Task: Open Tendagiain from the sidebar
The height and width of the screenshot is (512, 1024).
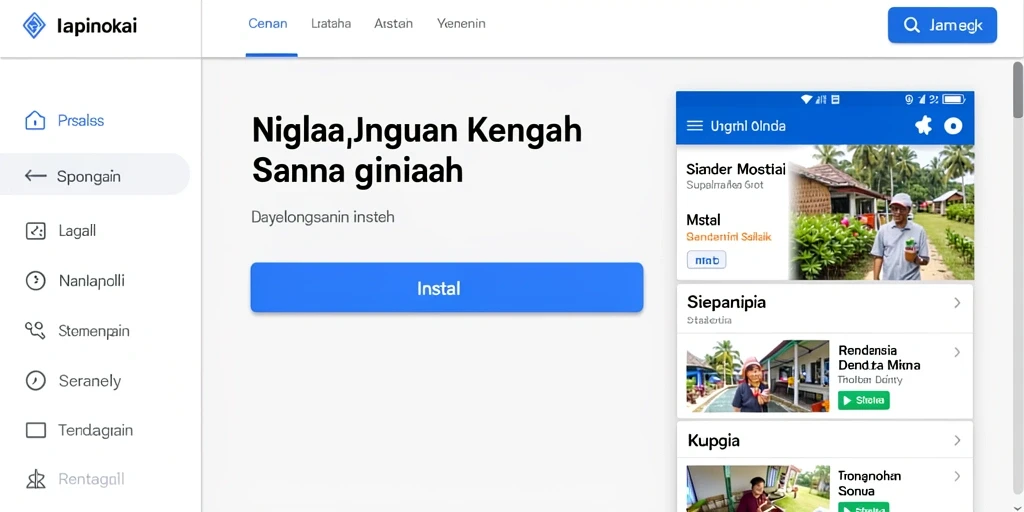Action: coord(95,430)
